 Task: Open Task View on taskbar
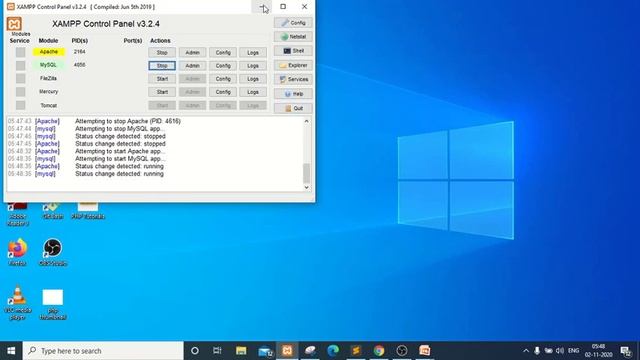218,351
